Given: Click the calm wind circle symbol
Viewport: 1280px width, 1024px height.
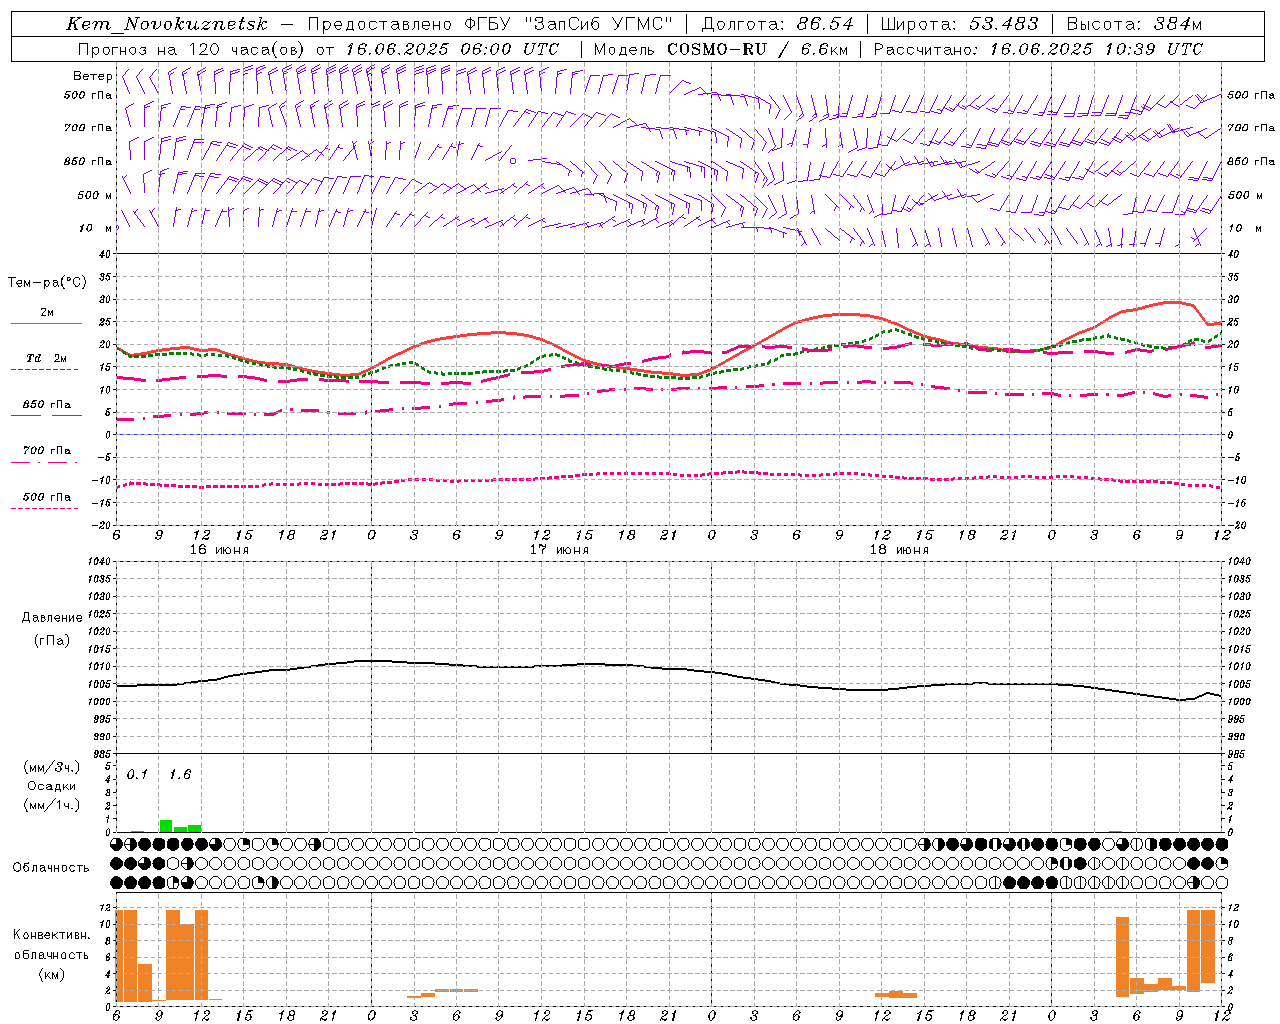Looking at the screenshot, I should pyautogui.click(x=513, y=160).
